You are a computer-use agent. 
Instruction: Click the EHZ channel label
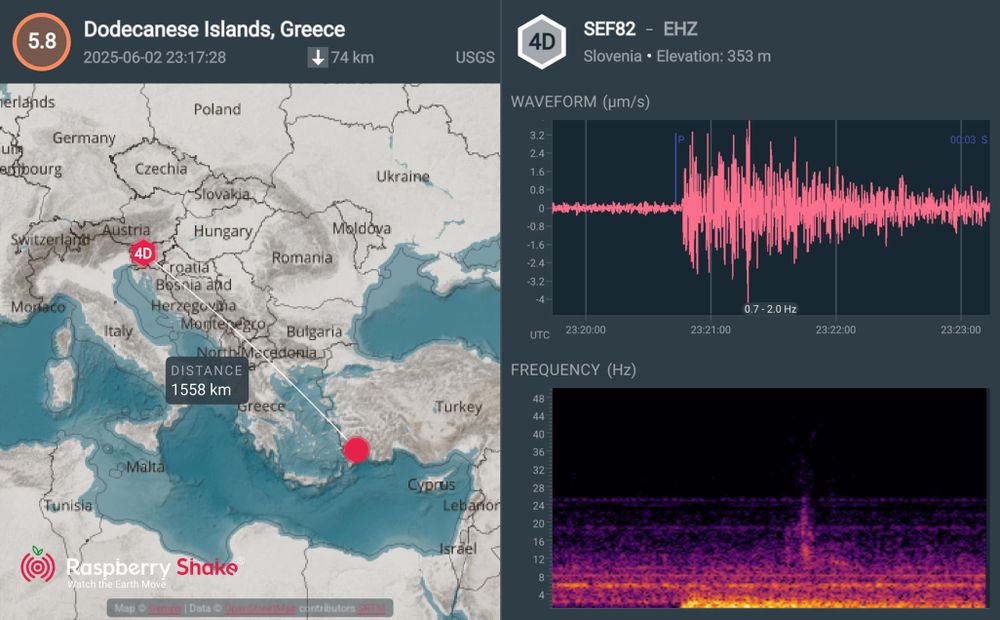680,29
